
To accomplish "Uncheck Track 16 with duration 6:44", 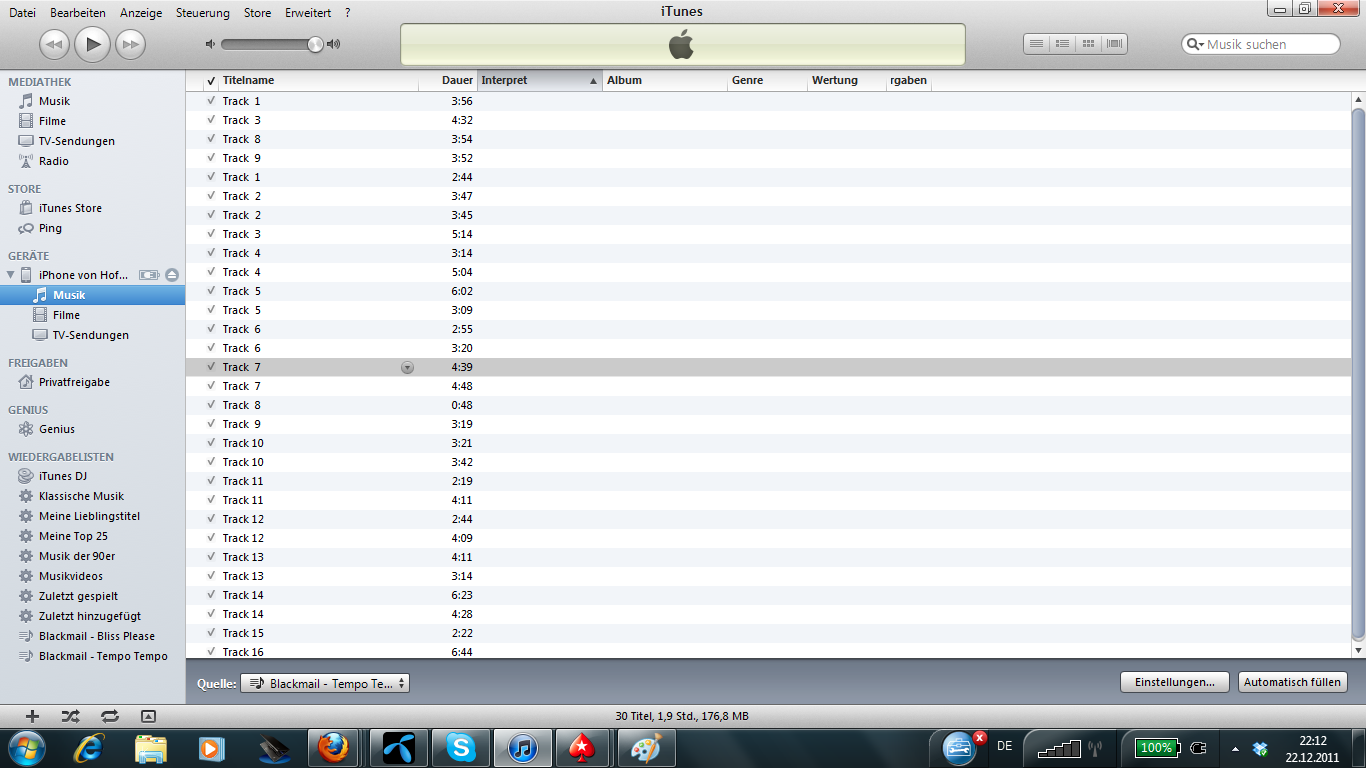I will point(211,652).
